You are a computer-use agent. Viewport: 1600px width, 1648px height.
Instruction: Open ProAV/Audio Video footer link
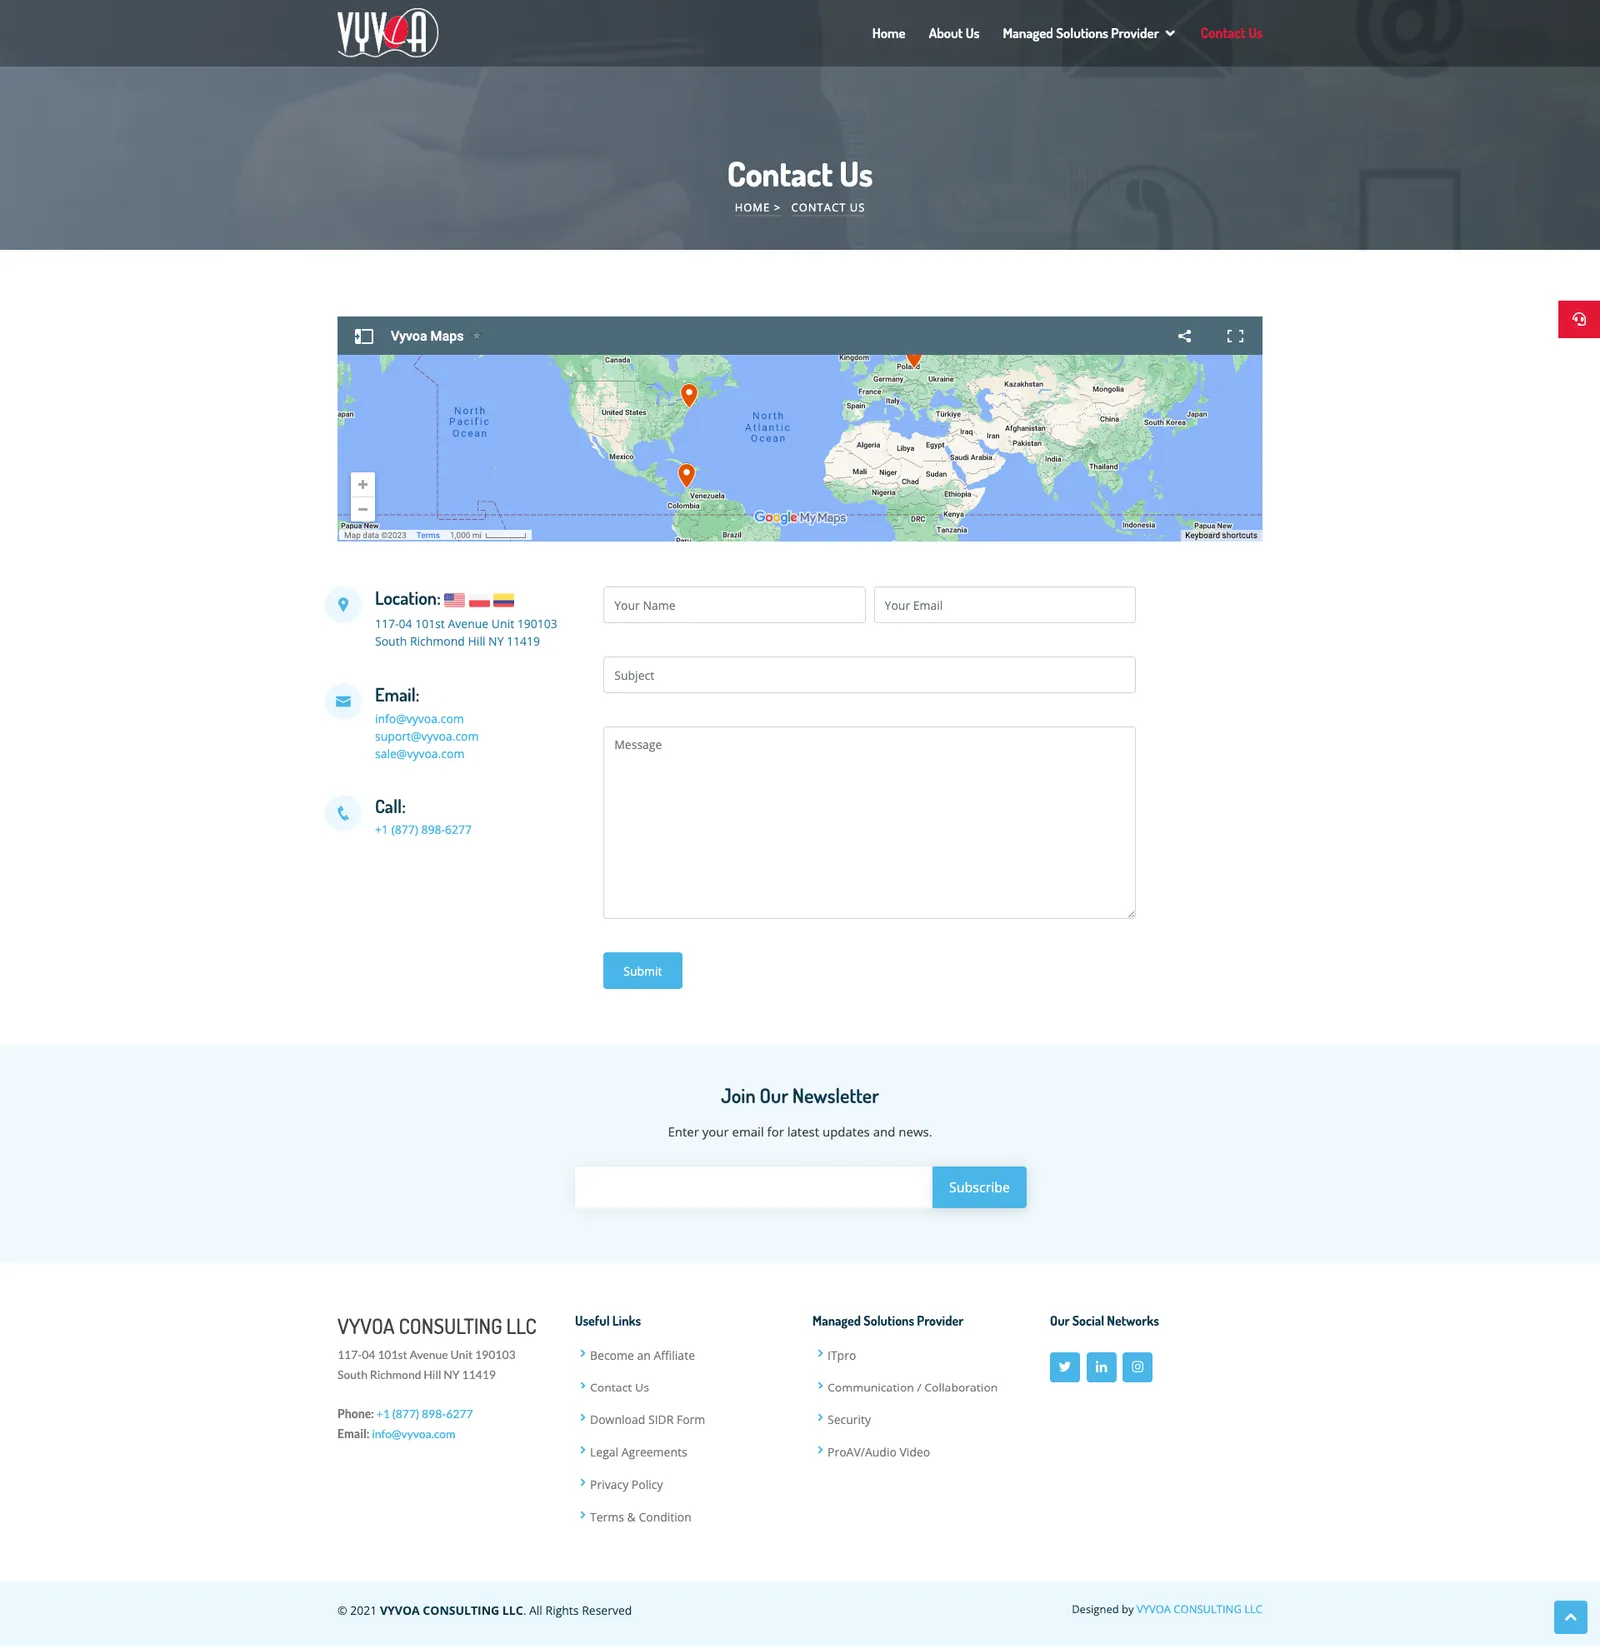click(x=878, y=1452)
